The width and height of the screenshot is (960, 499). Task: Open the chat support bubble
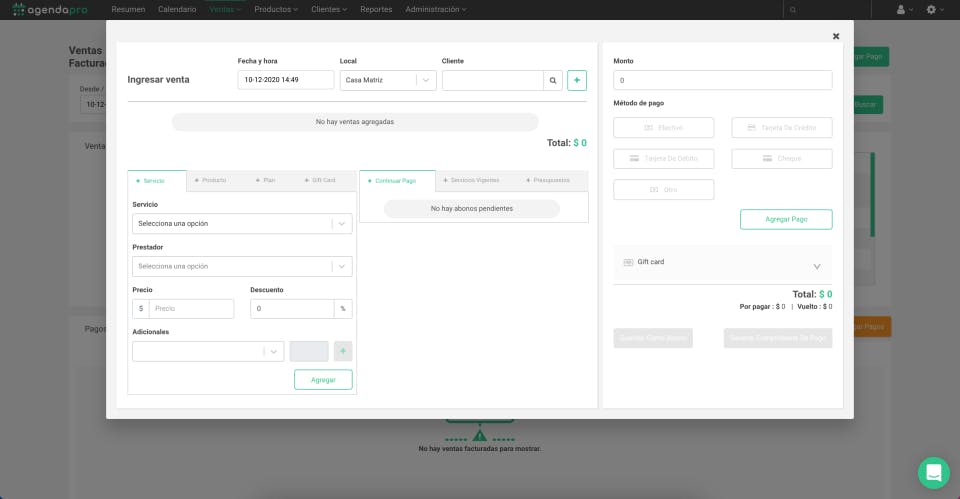point(934,473)
